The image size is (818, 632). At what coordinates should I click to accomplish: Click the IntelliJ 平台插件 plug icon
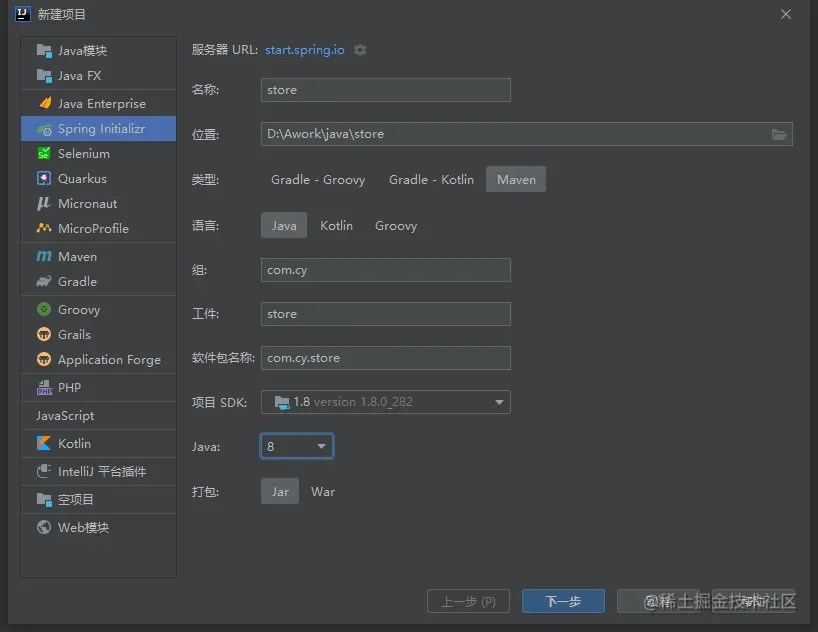pos(44,471)
